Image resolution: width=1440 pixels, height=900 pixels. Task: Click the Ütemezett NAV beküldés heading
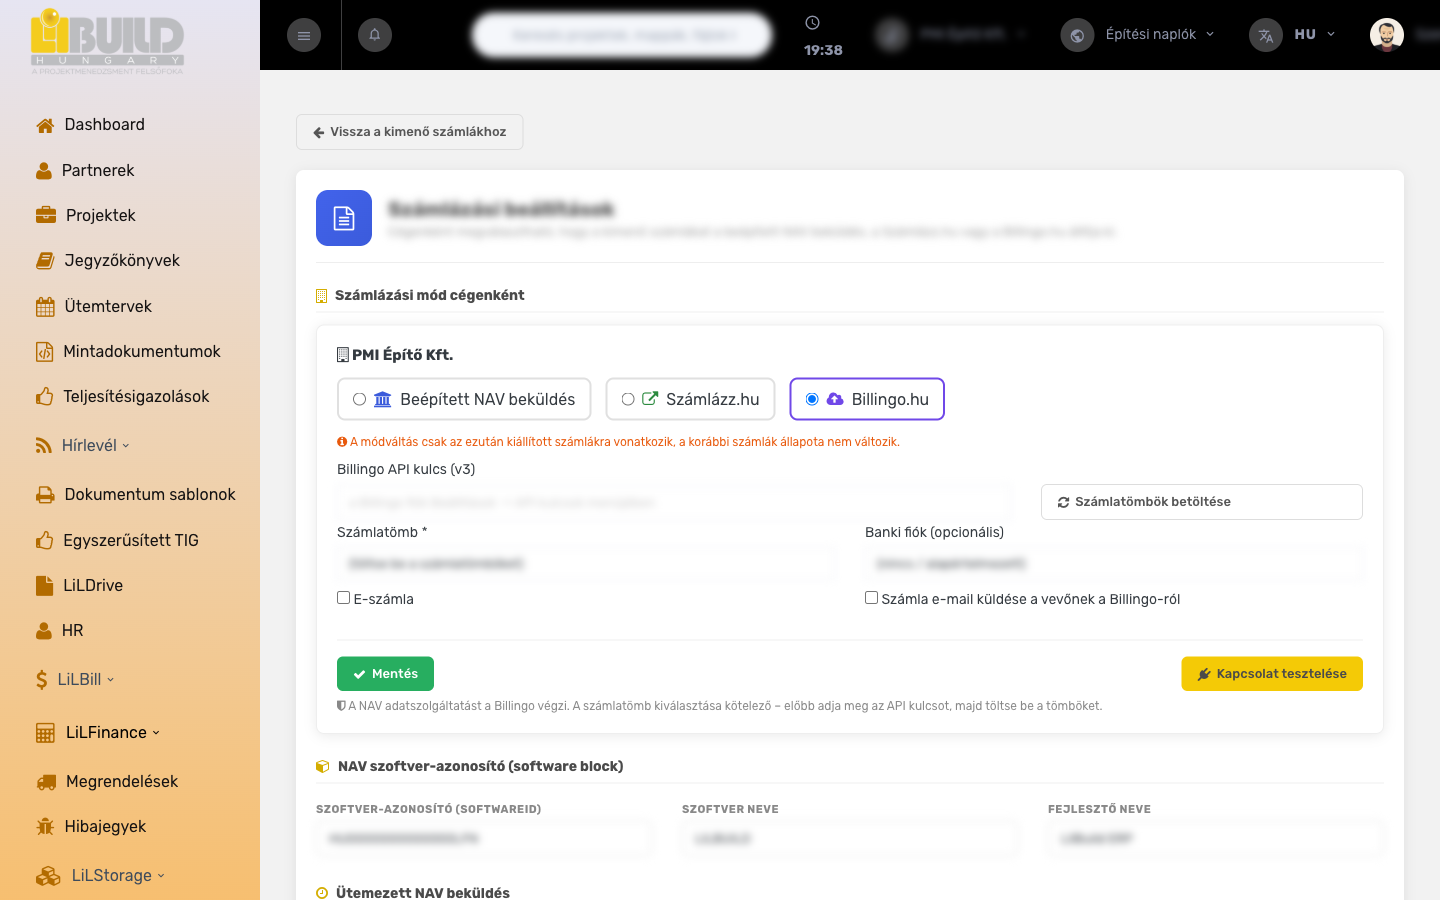point(423,893)
